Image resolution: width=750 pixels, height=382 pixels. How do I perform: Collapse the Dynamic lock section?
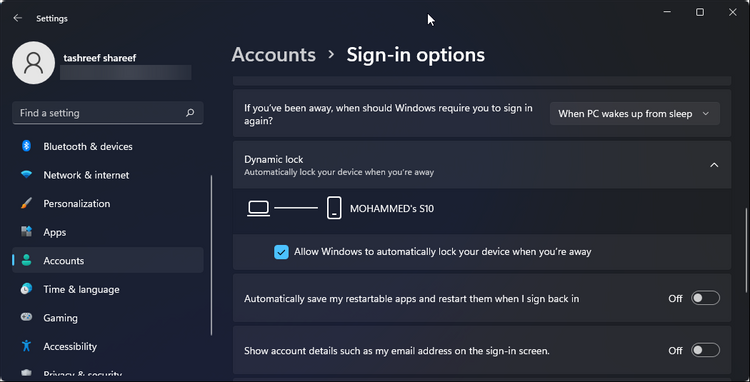(x=714, y=165)
